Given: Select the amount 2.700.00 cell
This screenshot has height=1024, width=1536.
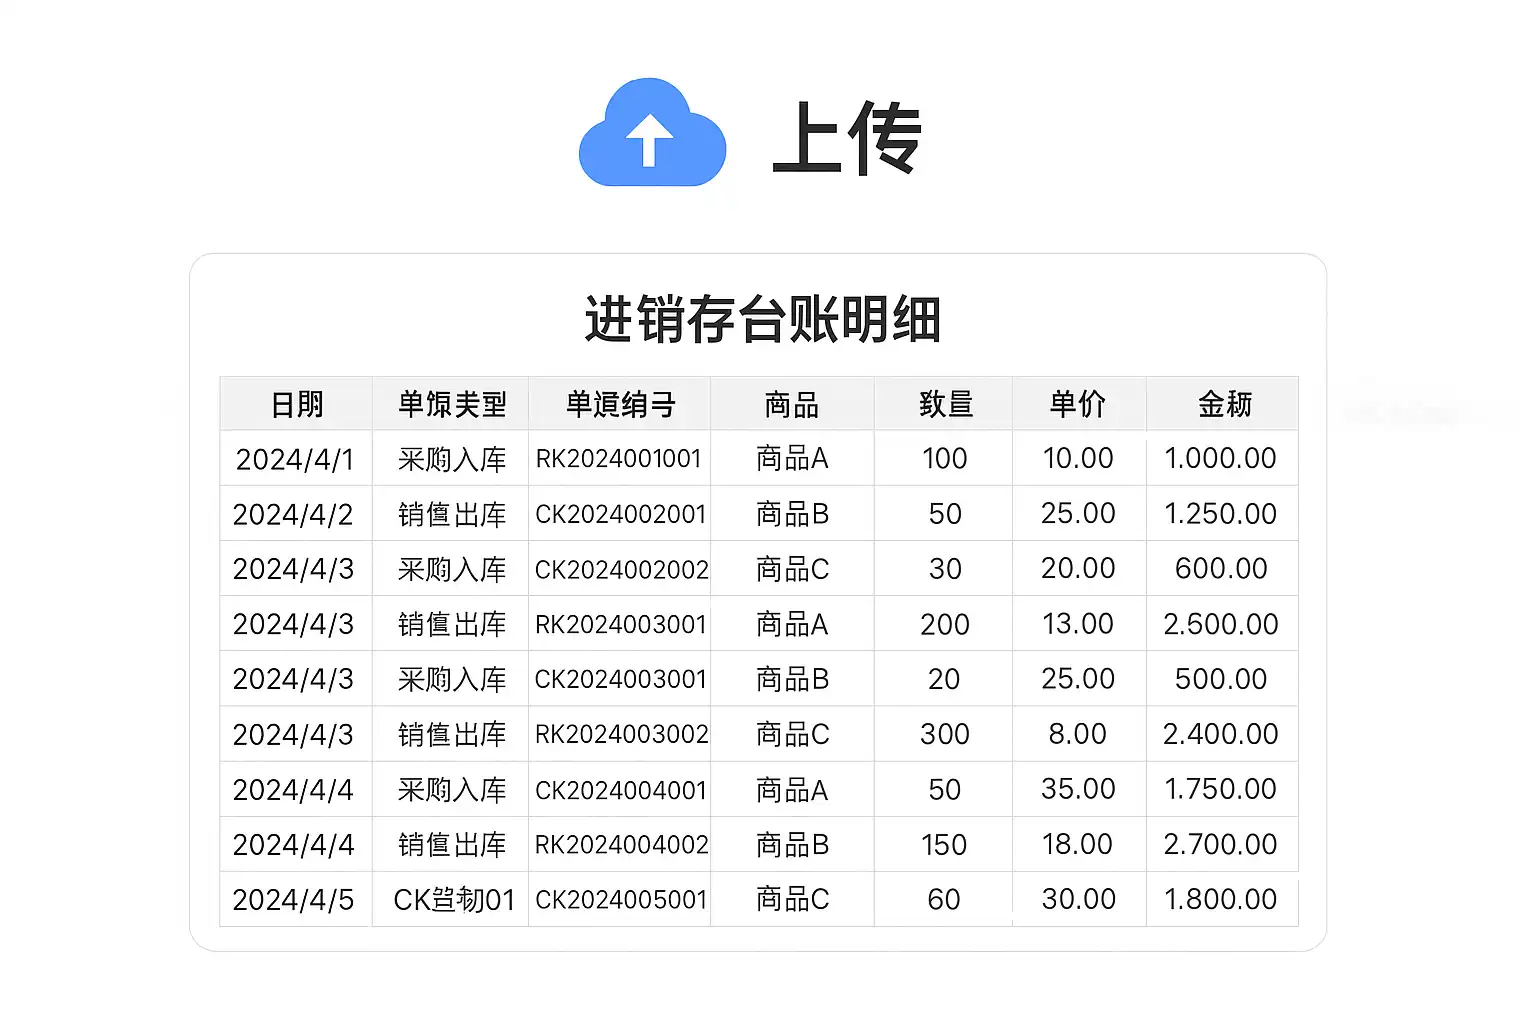Looking at the screenshot, I should (x=1221, y=845).
